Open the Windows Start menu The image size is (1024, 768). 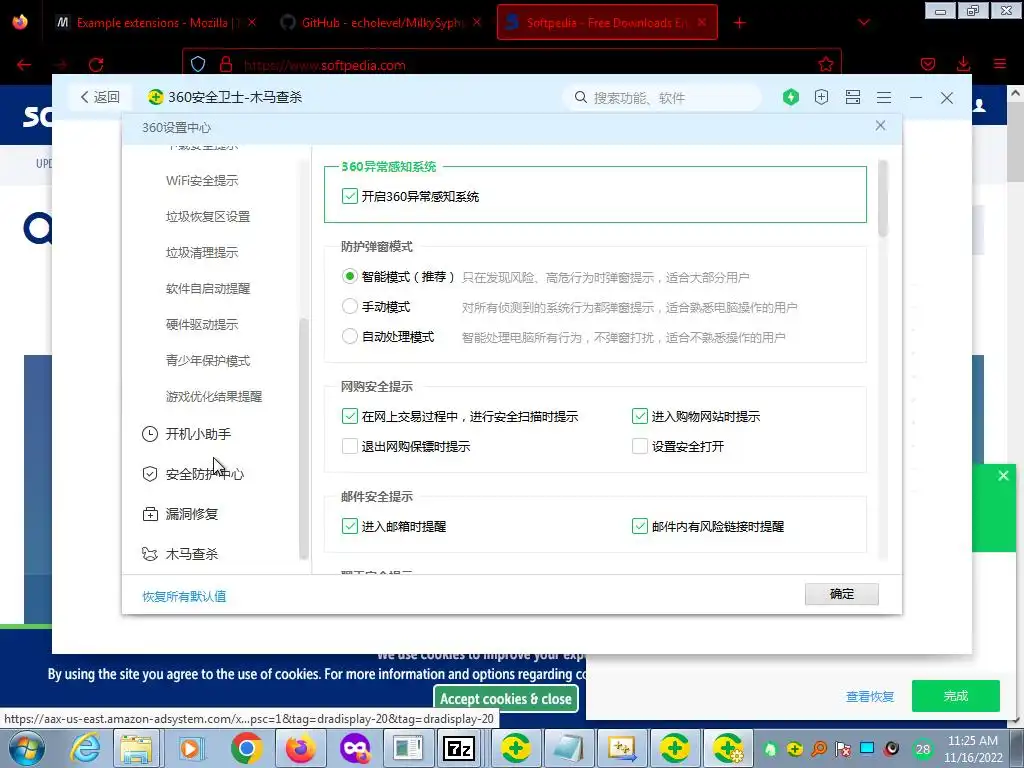tap(25, 748)
